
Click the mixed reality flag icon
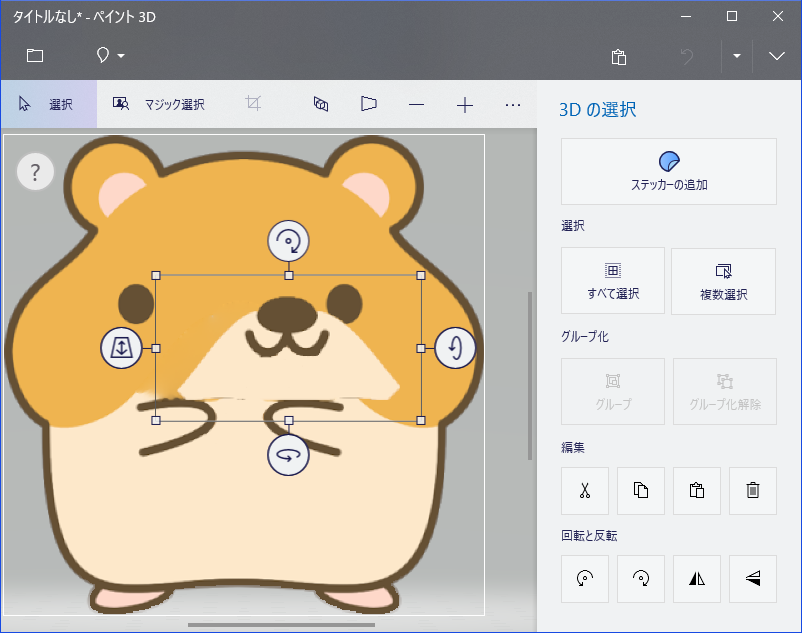pyautogui.click(x=368, y=104)
